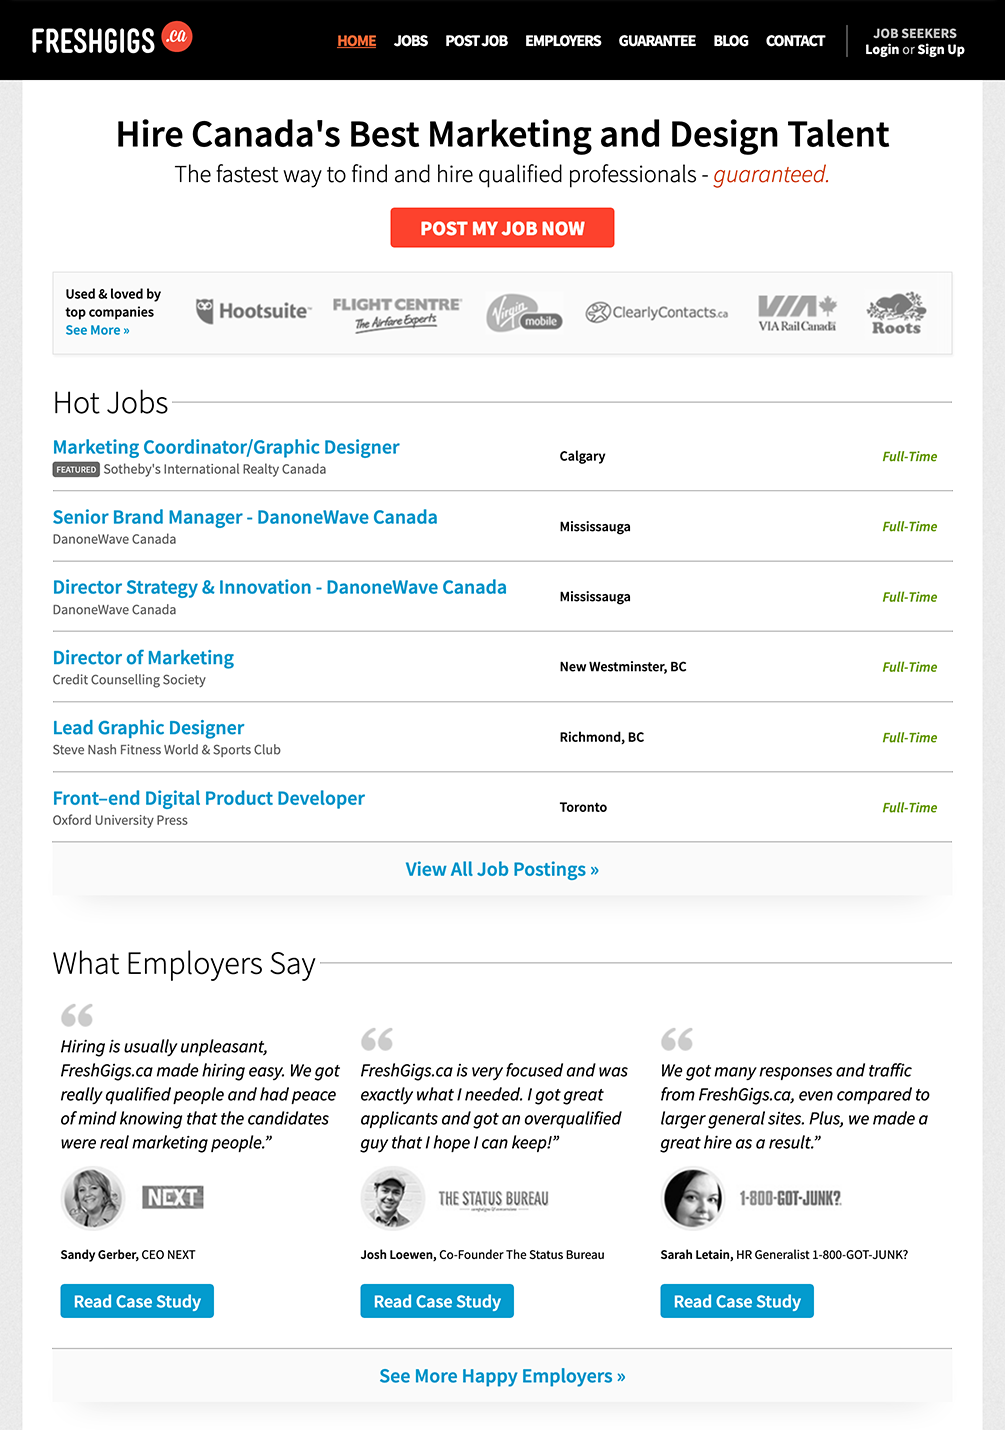The width and height of the screenshot is (1005, 1430).
Task: Click the Virgin Mobile logo
Action: (x=525, y=313)
